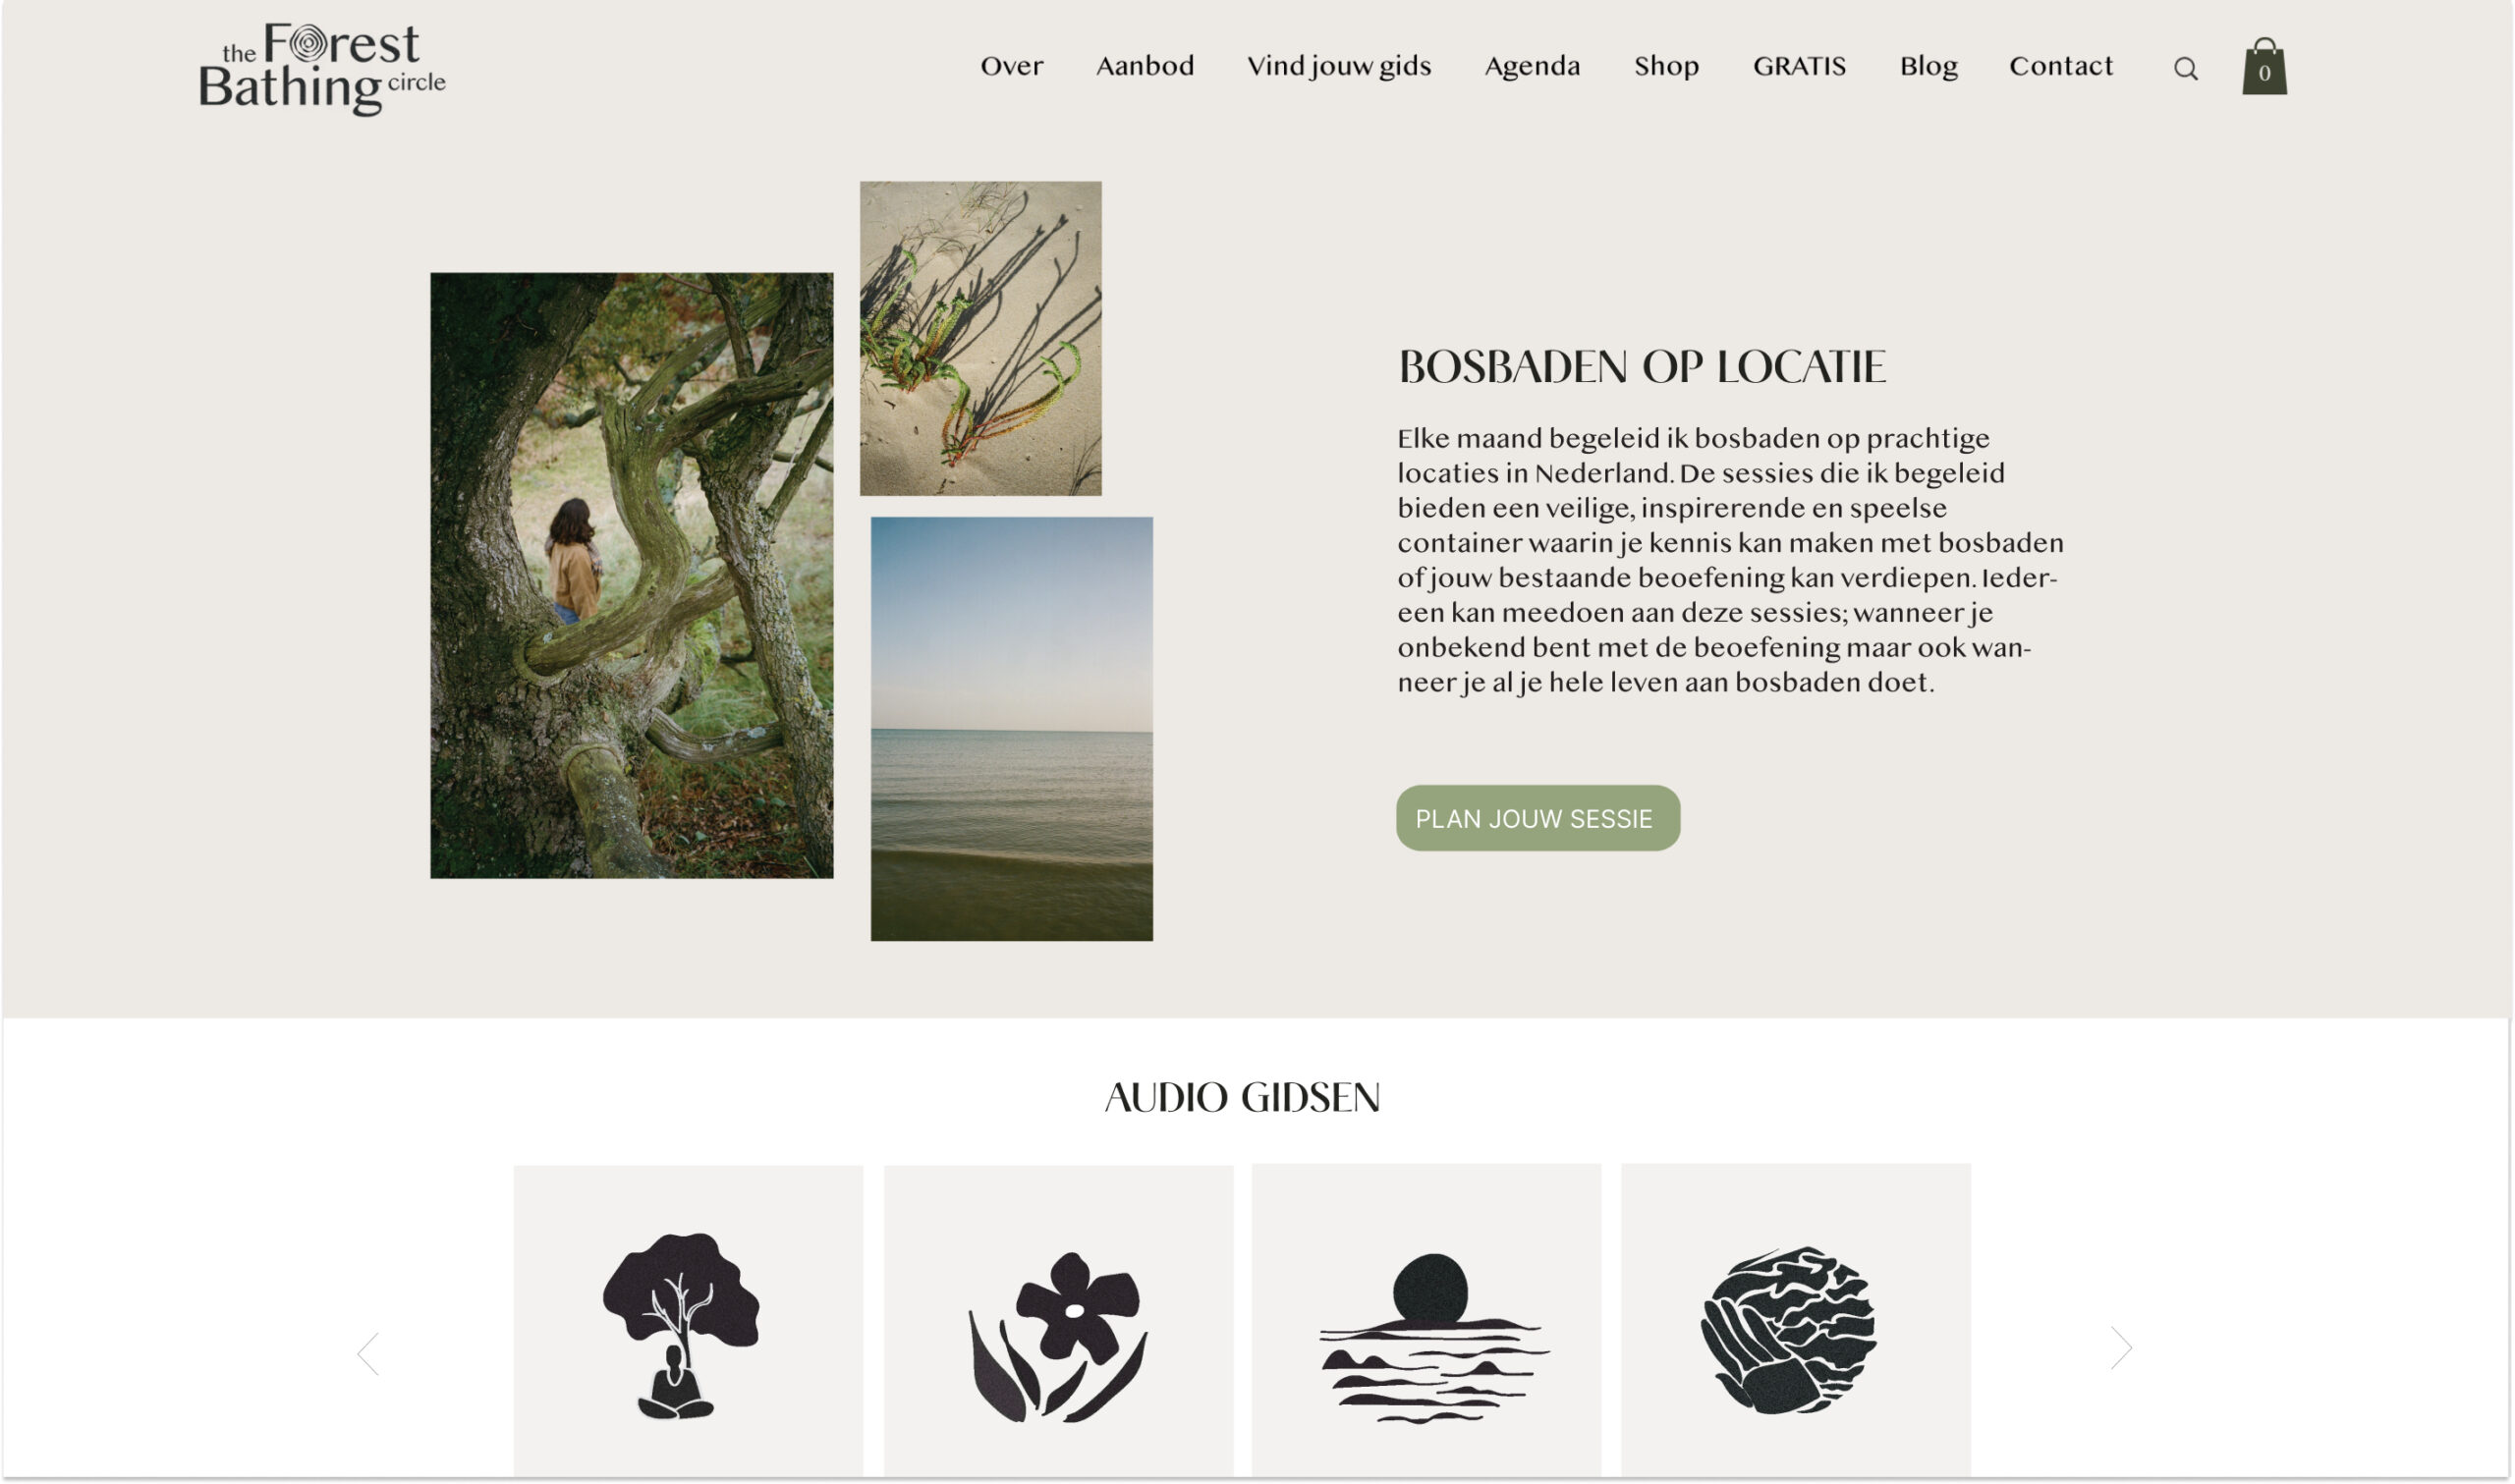
Task: Open the GRATIS menu link
Action: pos(1799,66)
